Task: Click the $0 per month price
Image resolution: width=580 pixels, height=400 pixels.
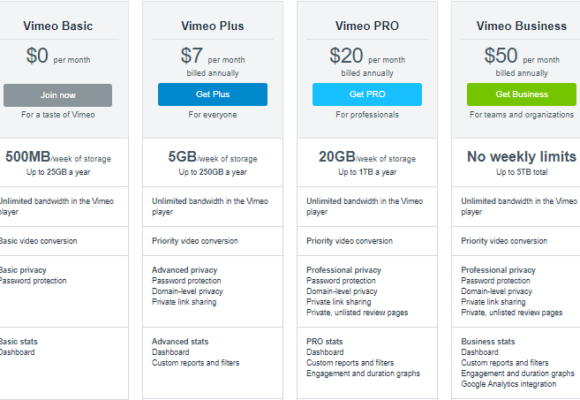Action: (x=58, y=56)
